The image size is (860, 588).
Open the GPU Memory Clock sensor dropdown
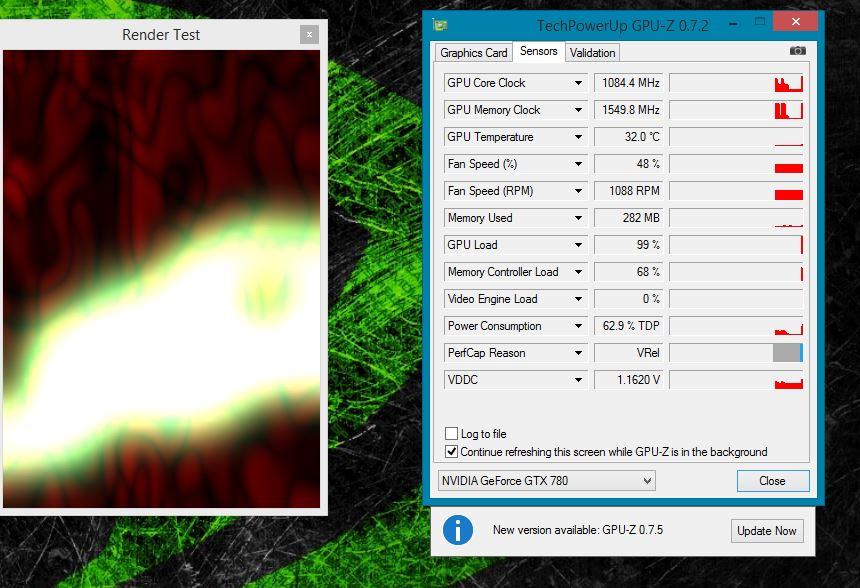coord(578,110)
